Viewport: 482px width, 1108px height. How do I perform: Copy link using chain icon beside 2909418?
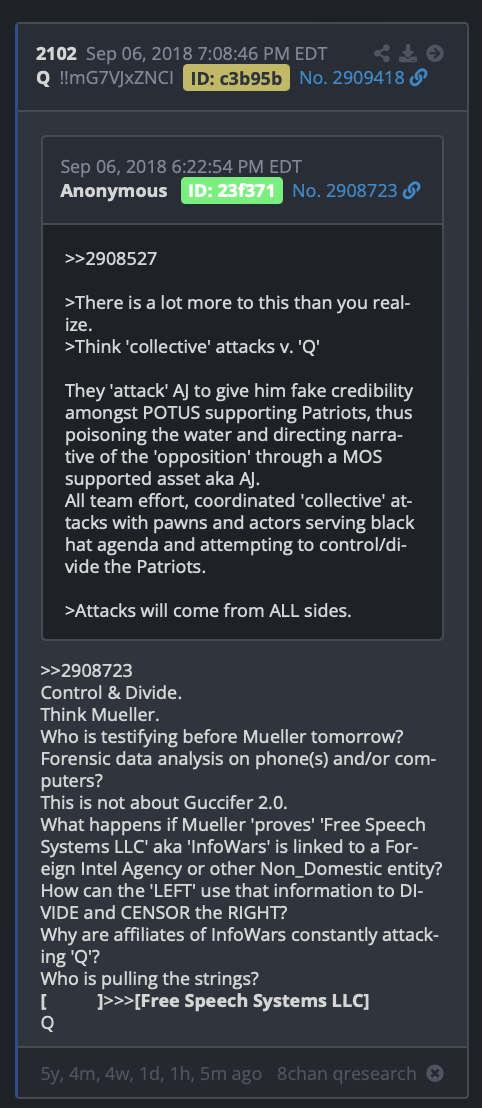tap(418, 78)
